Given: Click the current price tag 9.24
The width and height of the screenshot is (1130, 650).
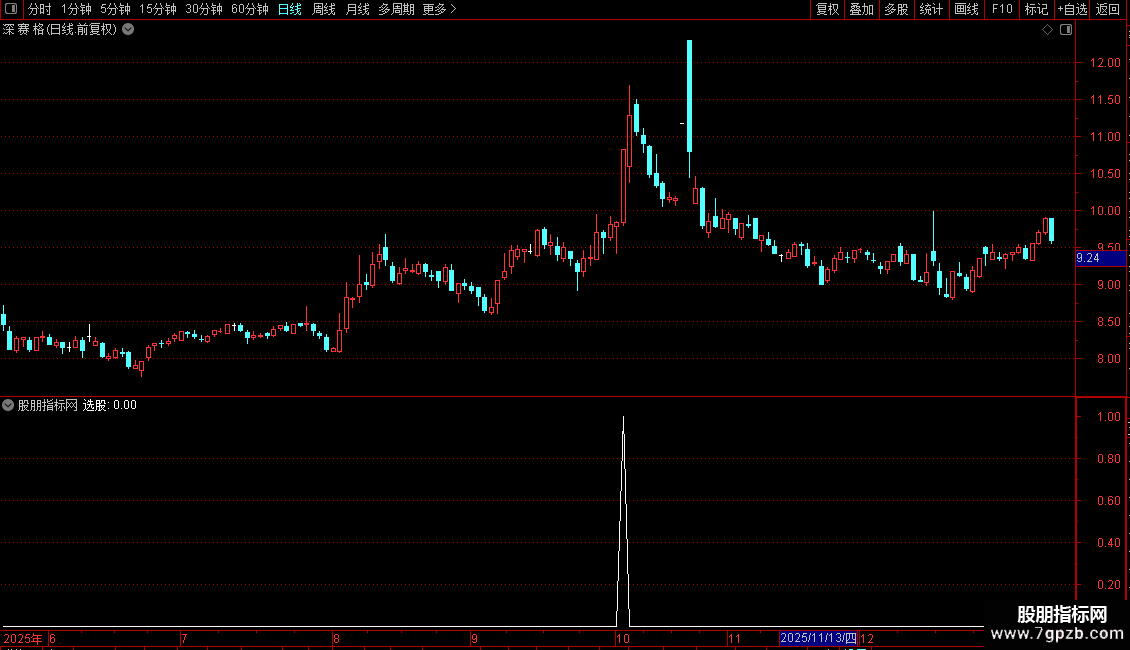Looking at the screenshot, I should (x=1100, y=258).
